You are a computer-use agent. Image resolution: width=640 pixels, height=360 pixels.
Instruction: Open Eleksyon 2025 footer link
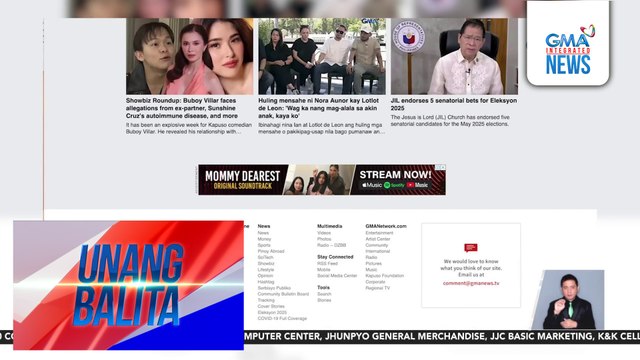coord(272,312)
